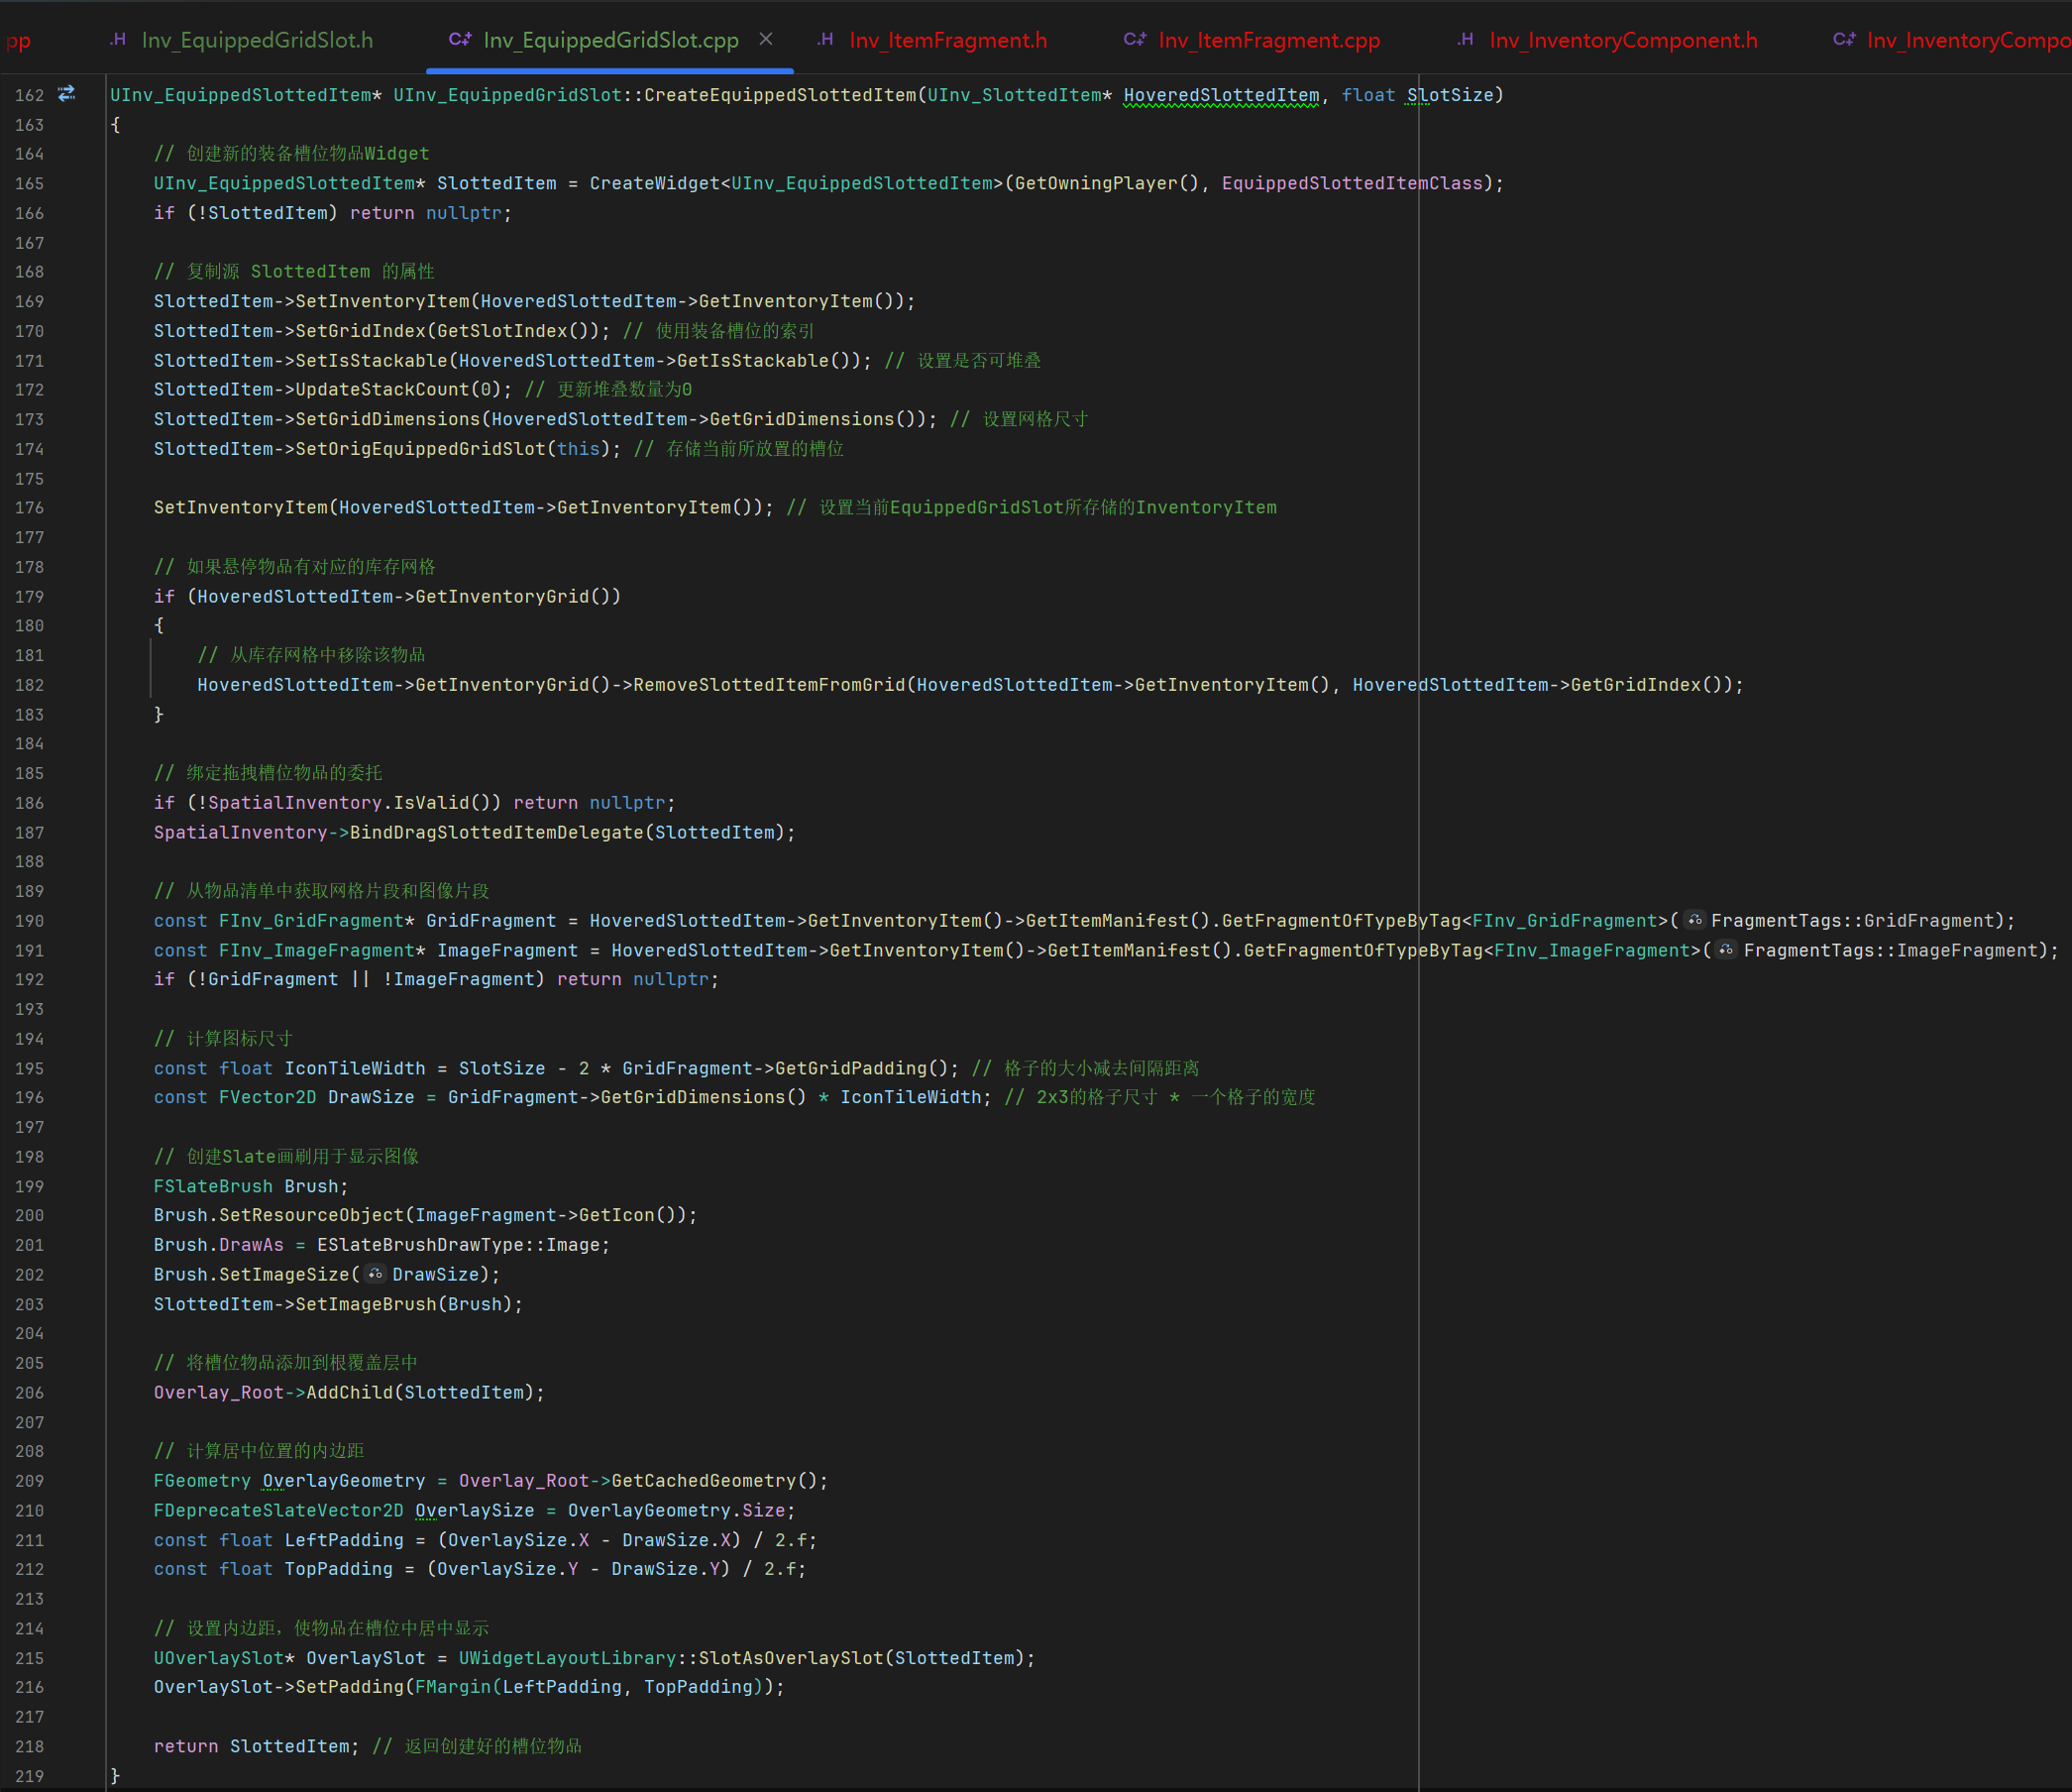Screen dimensions: 2072x1792
Task: Click the CreateEquippedSlottedItem function name
Action: click(779, 95)
